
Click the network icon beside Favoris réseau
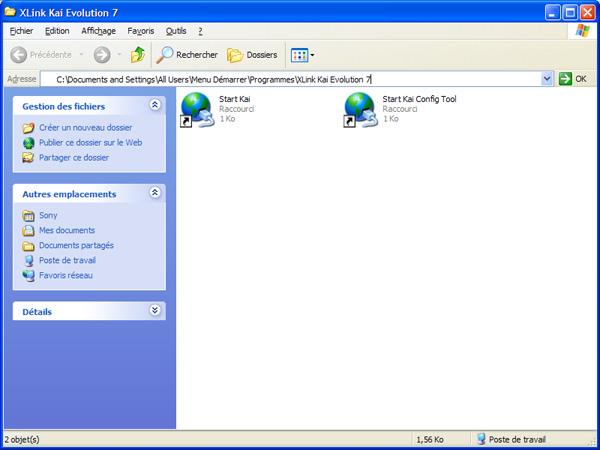click(28, 276)
